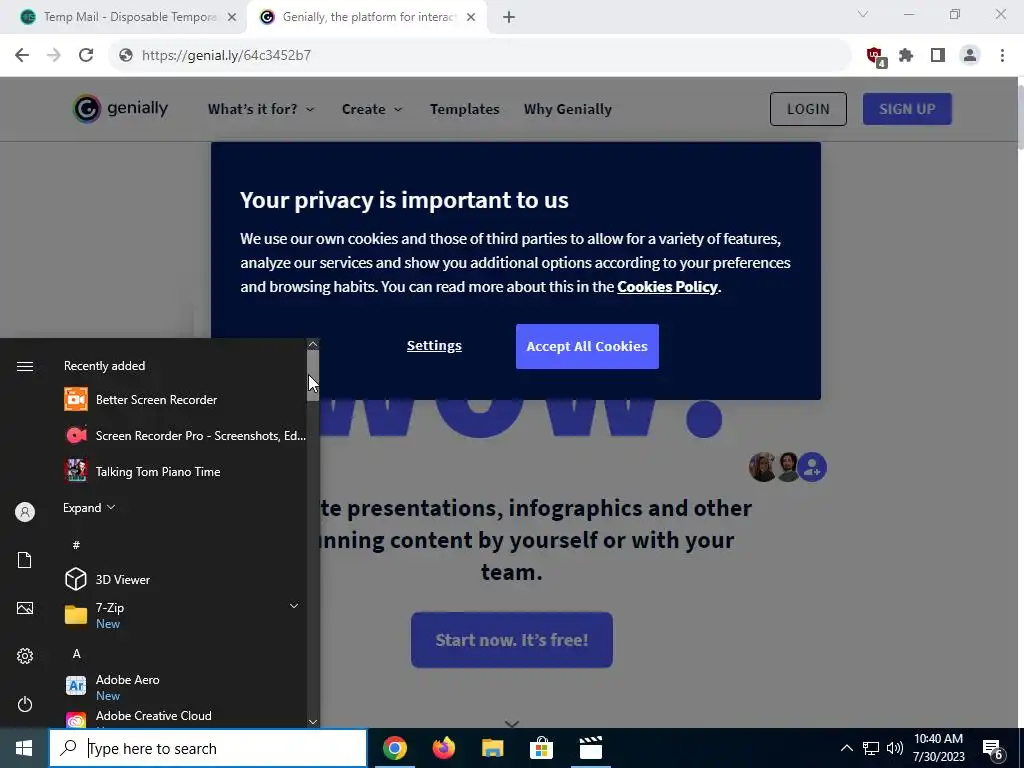Image resolution: width=1024 pixels, height=768 pixels.
Task: Click the Windows Start button
Action: 24,748
